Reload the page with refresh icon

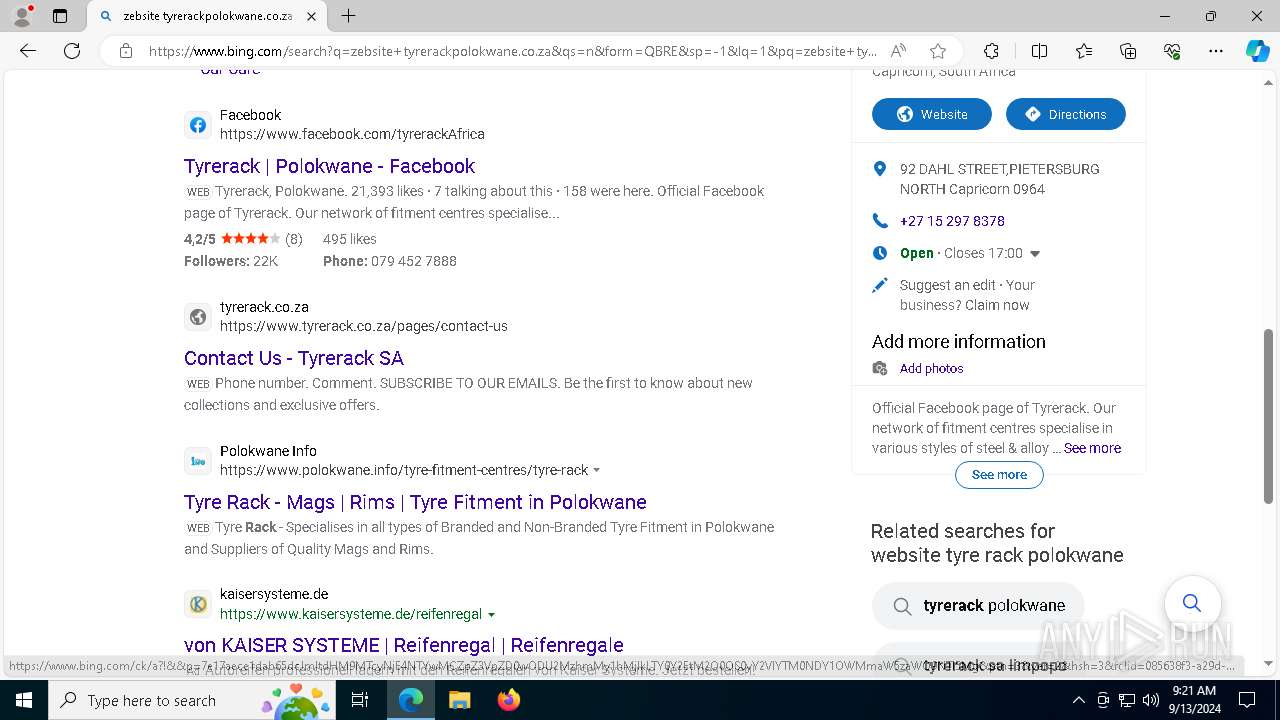coord(72,51)
